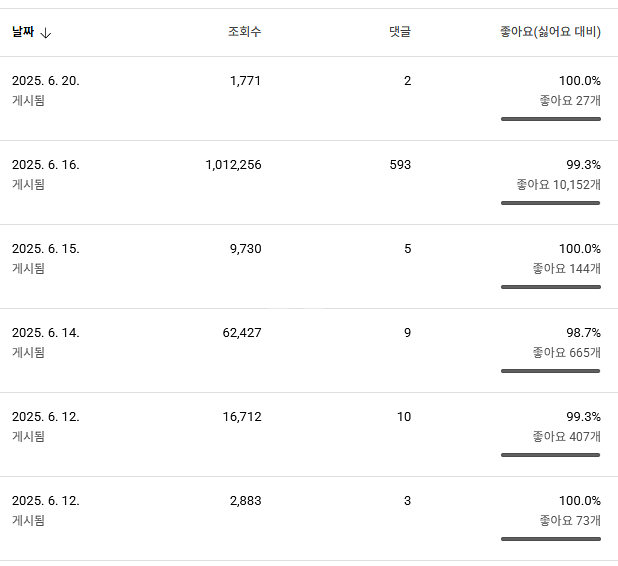Sort table by 날짜 column header
618x566 pixels.
(23, 32)
